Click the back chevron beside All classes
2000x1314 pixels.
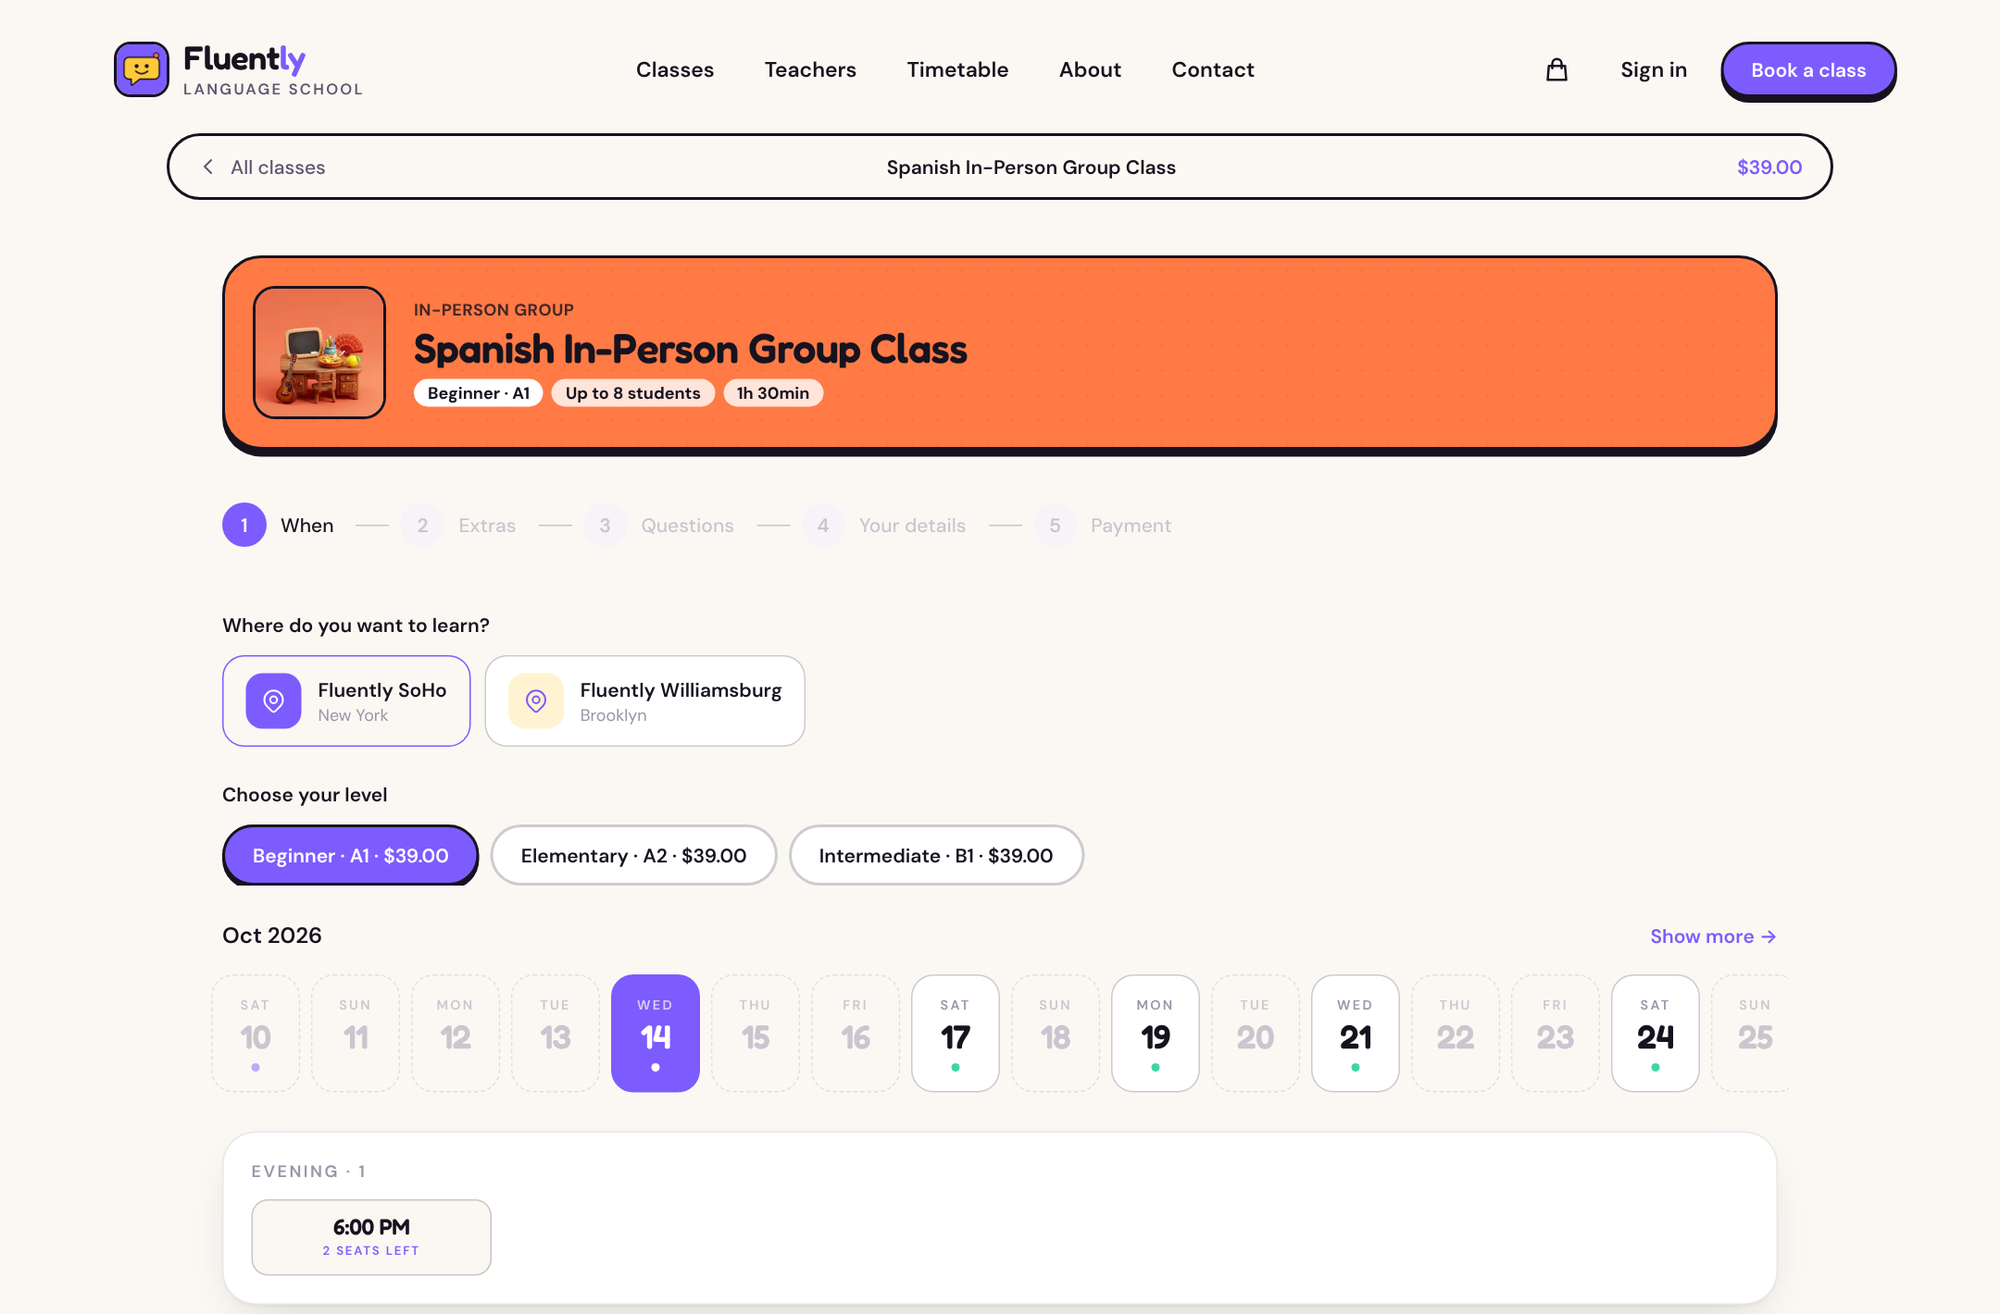tap(208, 167)
